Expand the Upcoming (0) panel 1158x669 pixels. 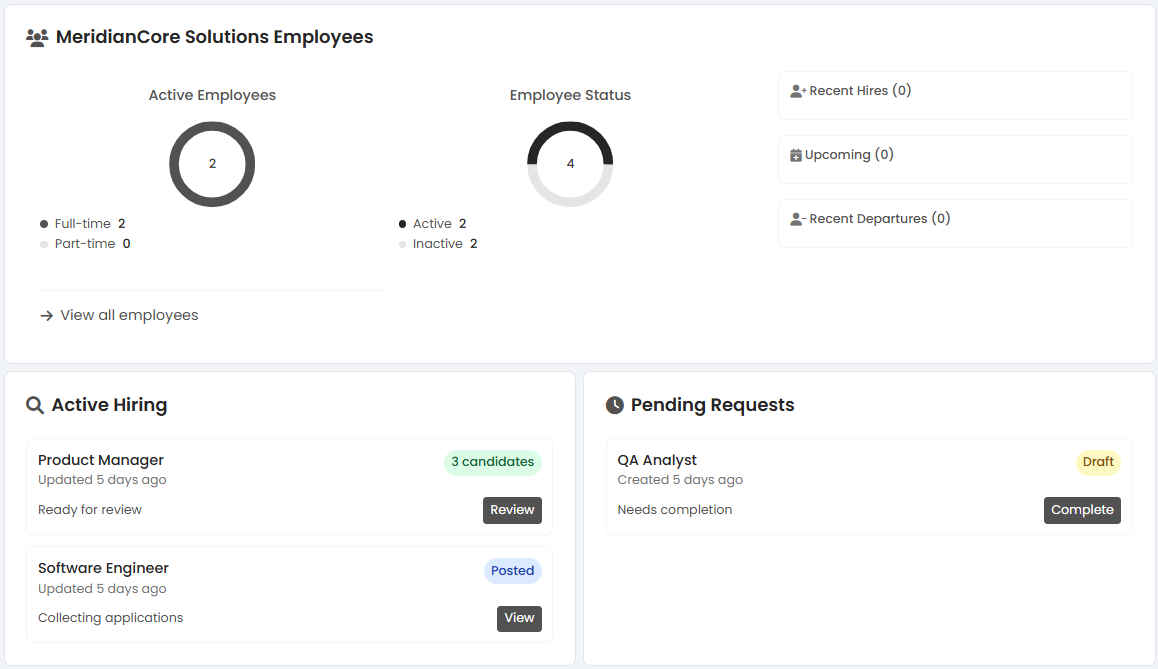tap(954, 159)
